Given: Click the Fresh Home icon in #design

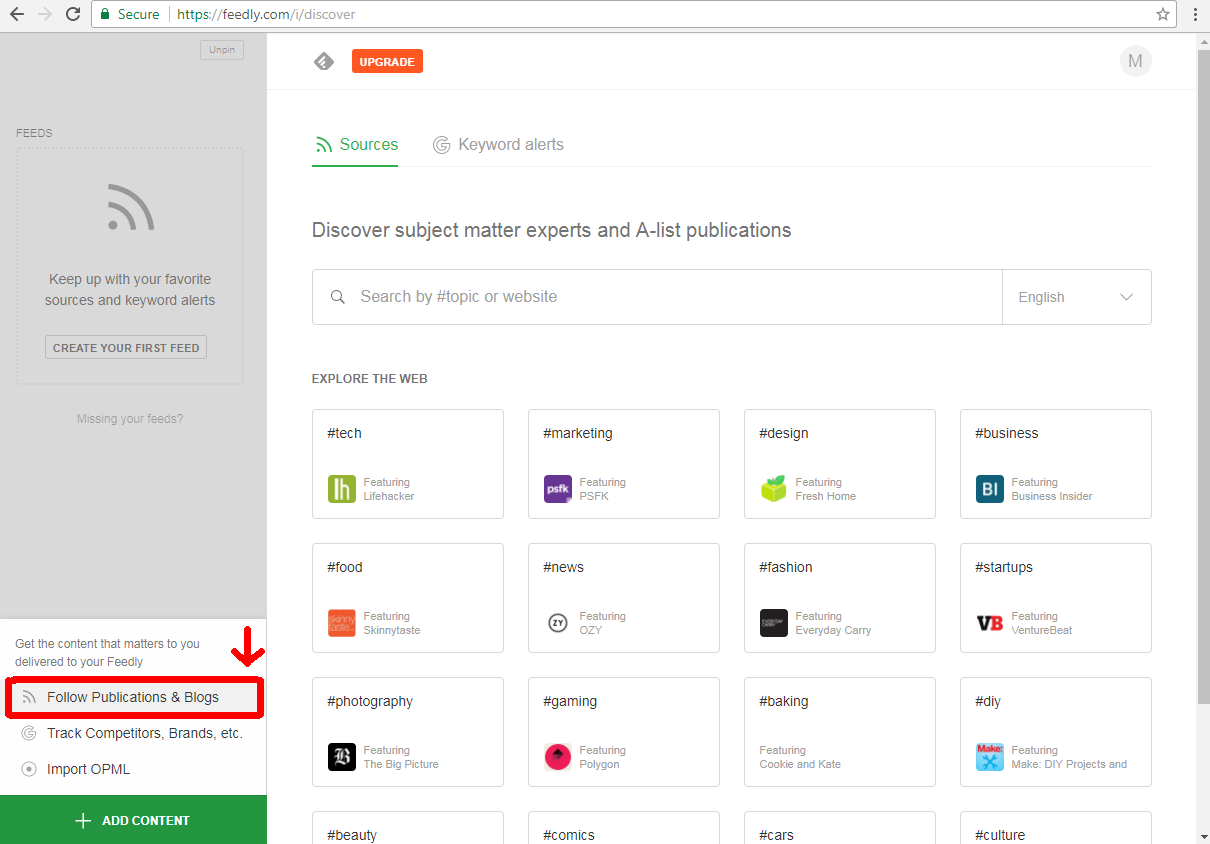Looking at the screenshot, I should [x=774, y=489].
